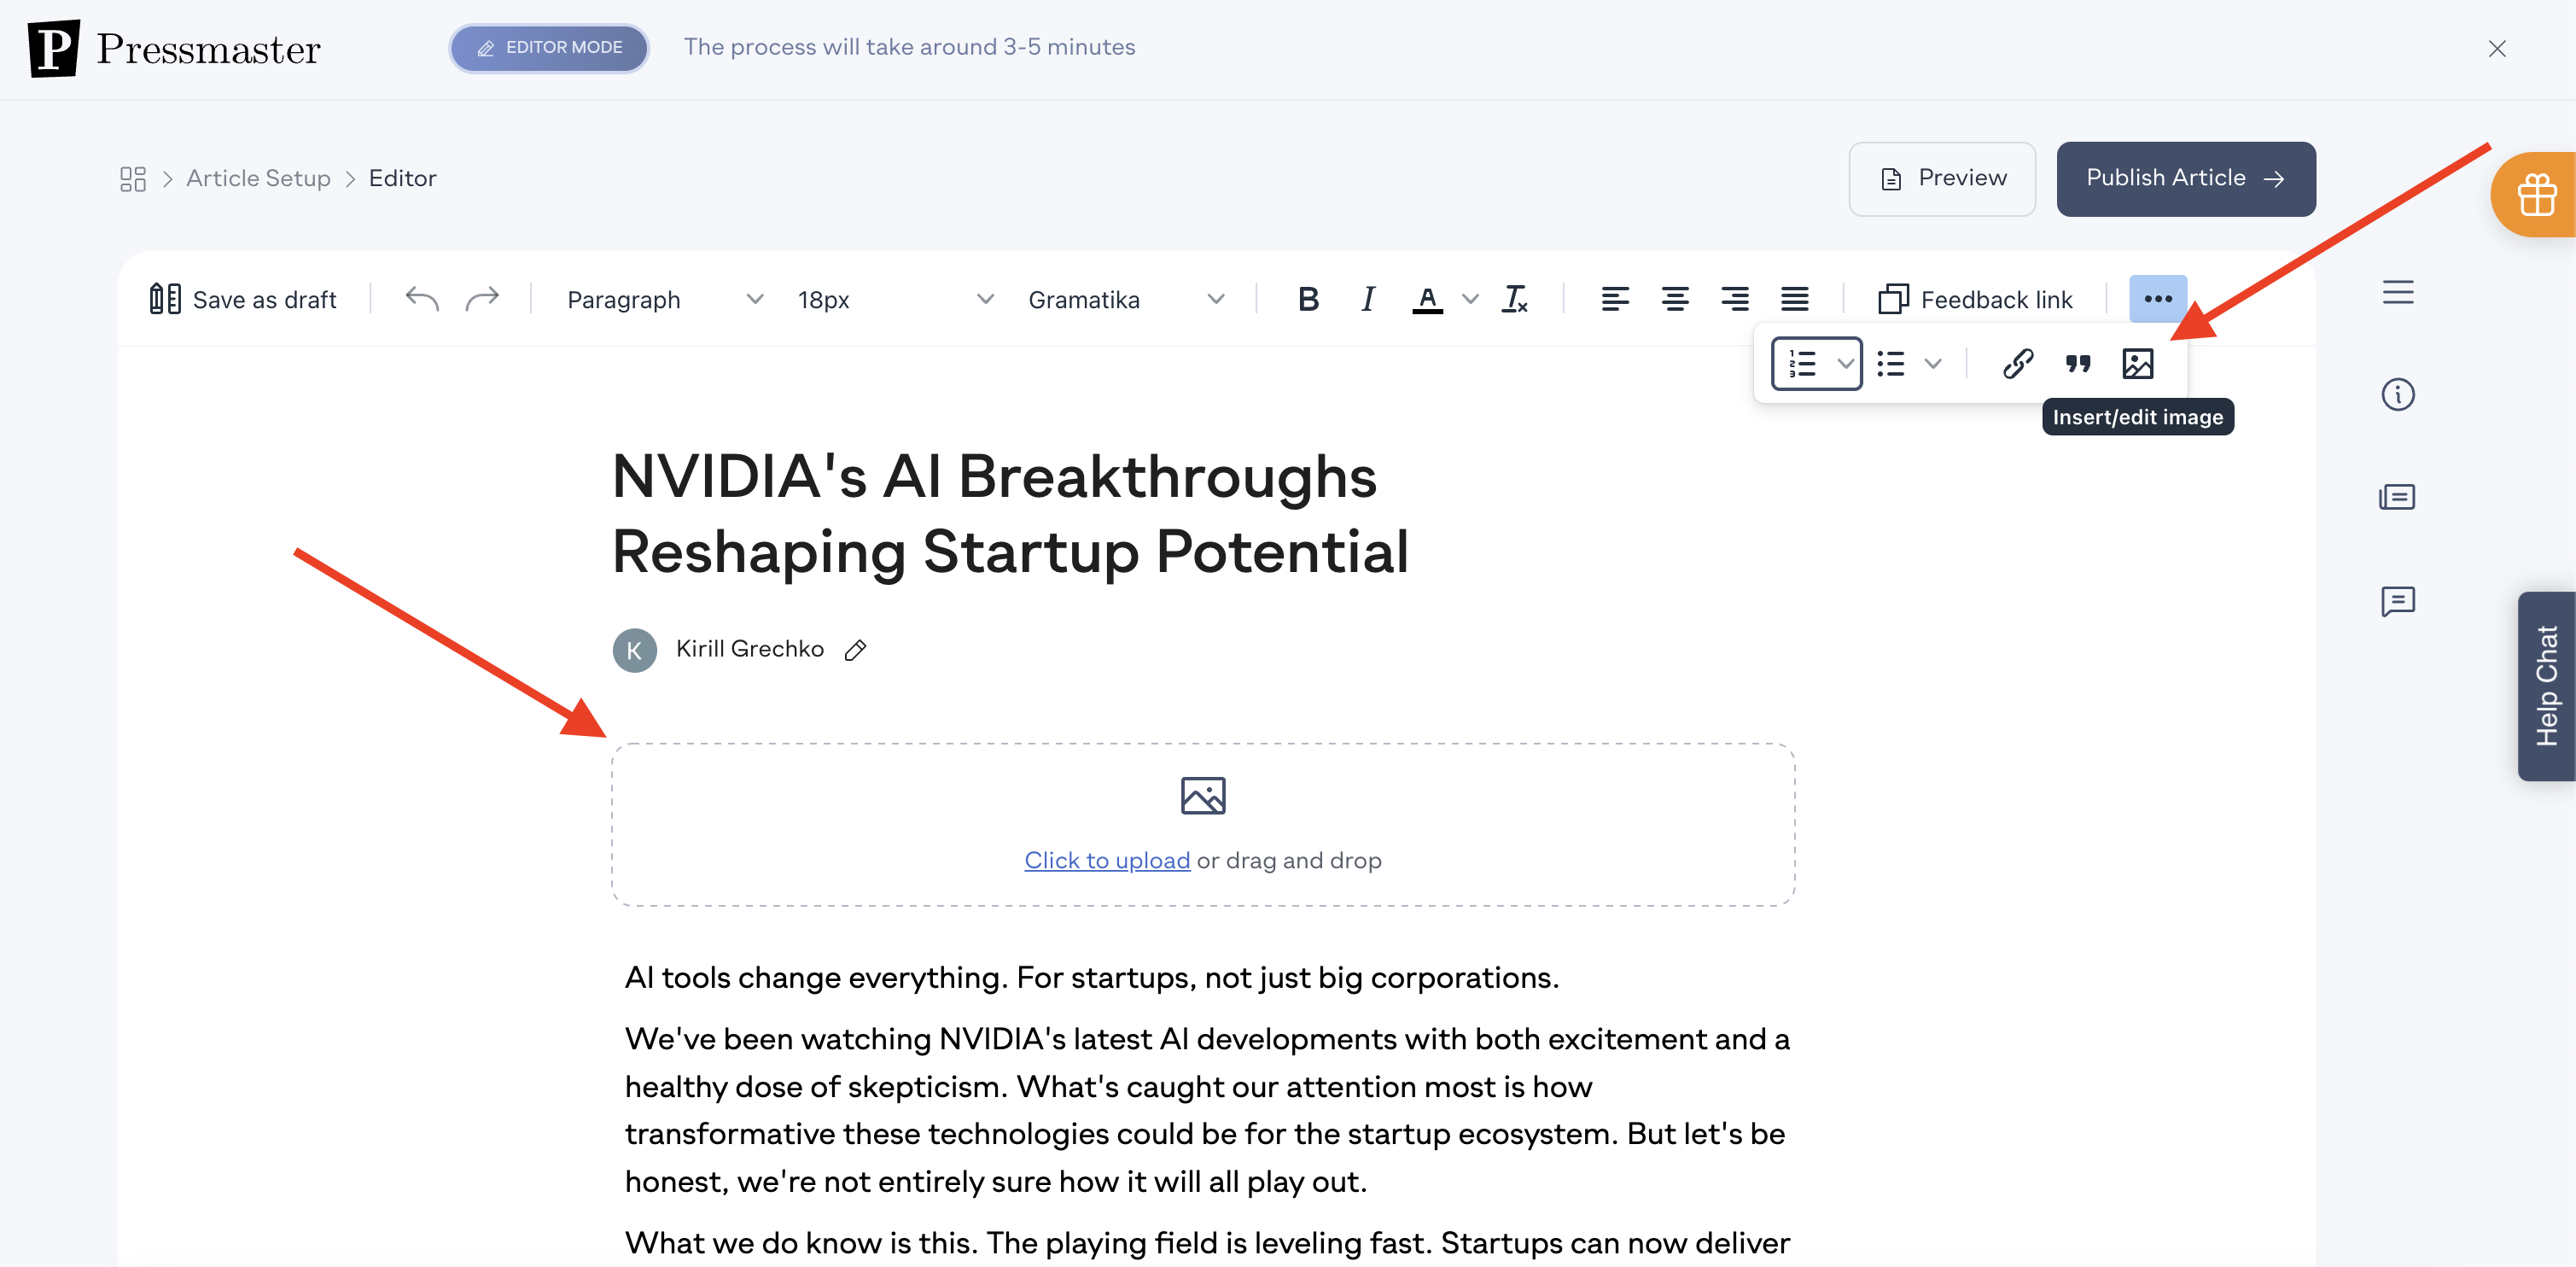Insert or edit a link
2576x1267 pixels.
[2018, 364]
